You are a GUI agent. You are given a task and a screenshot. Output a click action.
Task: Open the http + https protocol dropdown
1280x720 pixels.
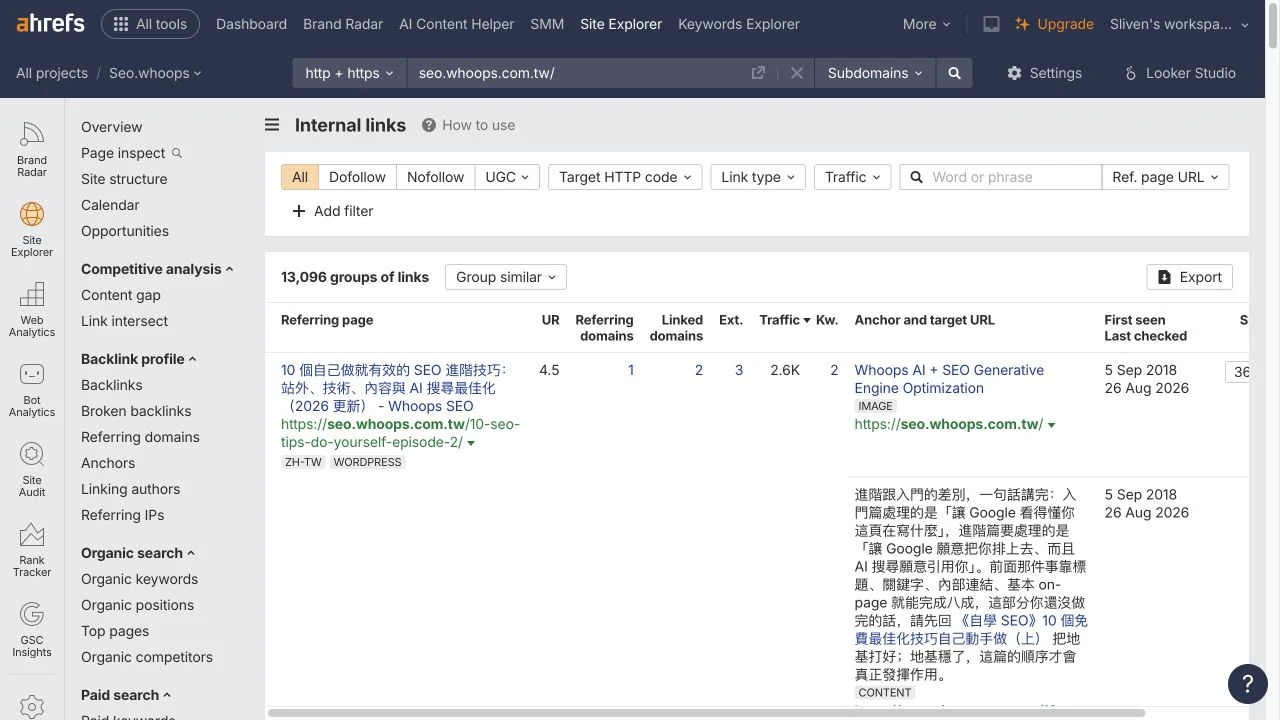[x=349, y=73]
